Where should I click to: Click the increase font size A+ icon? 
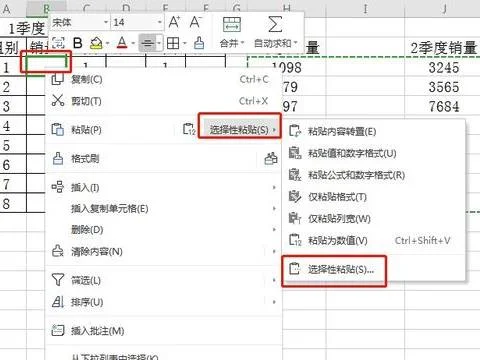174,22
